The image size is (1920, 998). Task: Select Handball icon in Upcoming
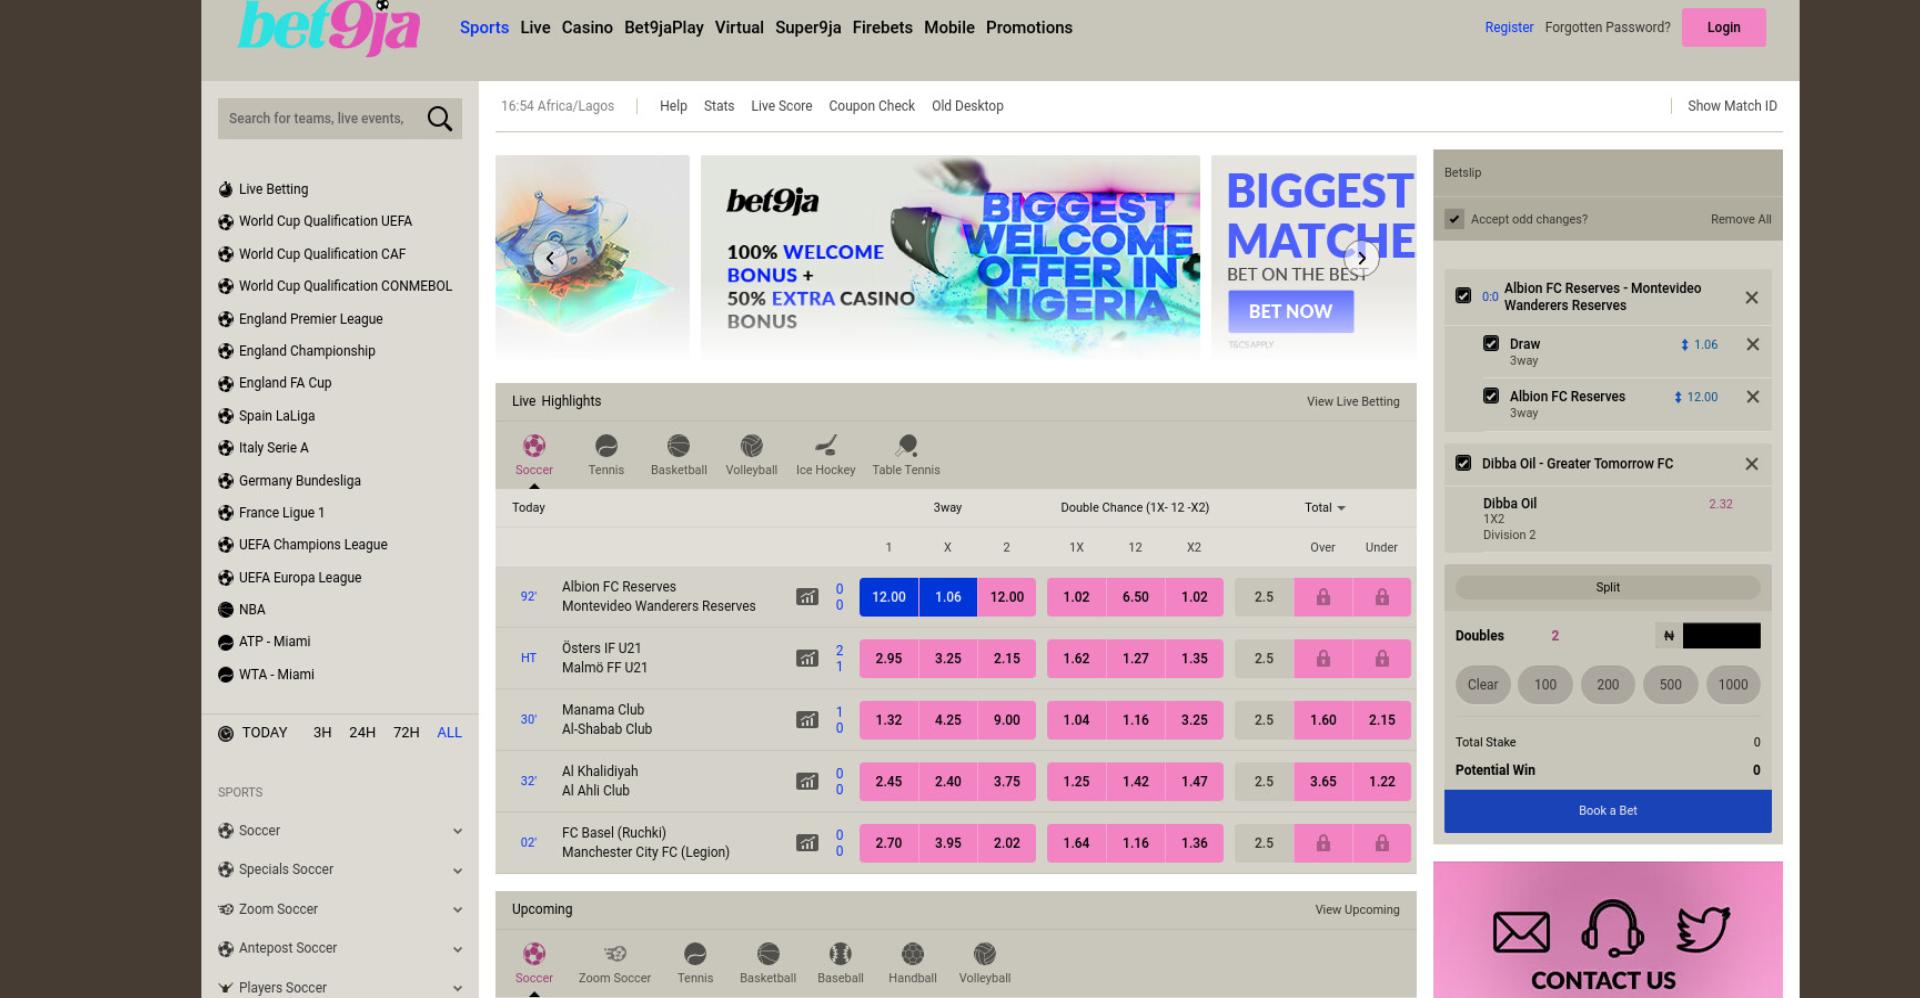point(912,954)
